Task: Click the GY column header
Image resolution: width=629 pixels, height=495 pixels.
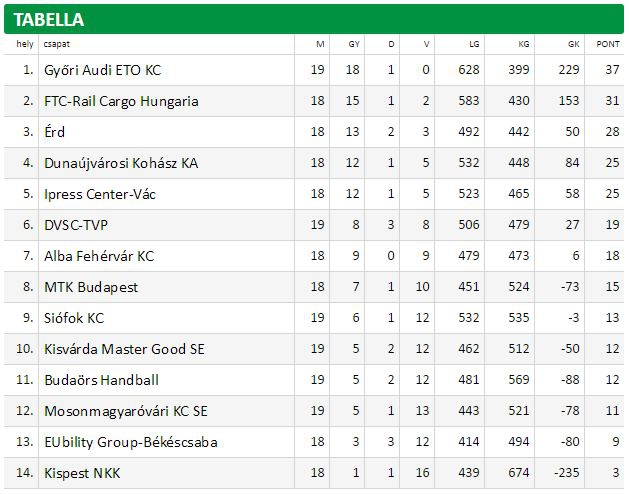Action: pyautogui.click(x=354, y=44)
